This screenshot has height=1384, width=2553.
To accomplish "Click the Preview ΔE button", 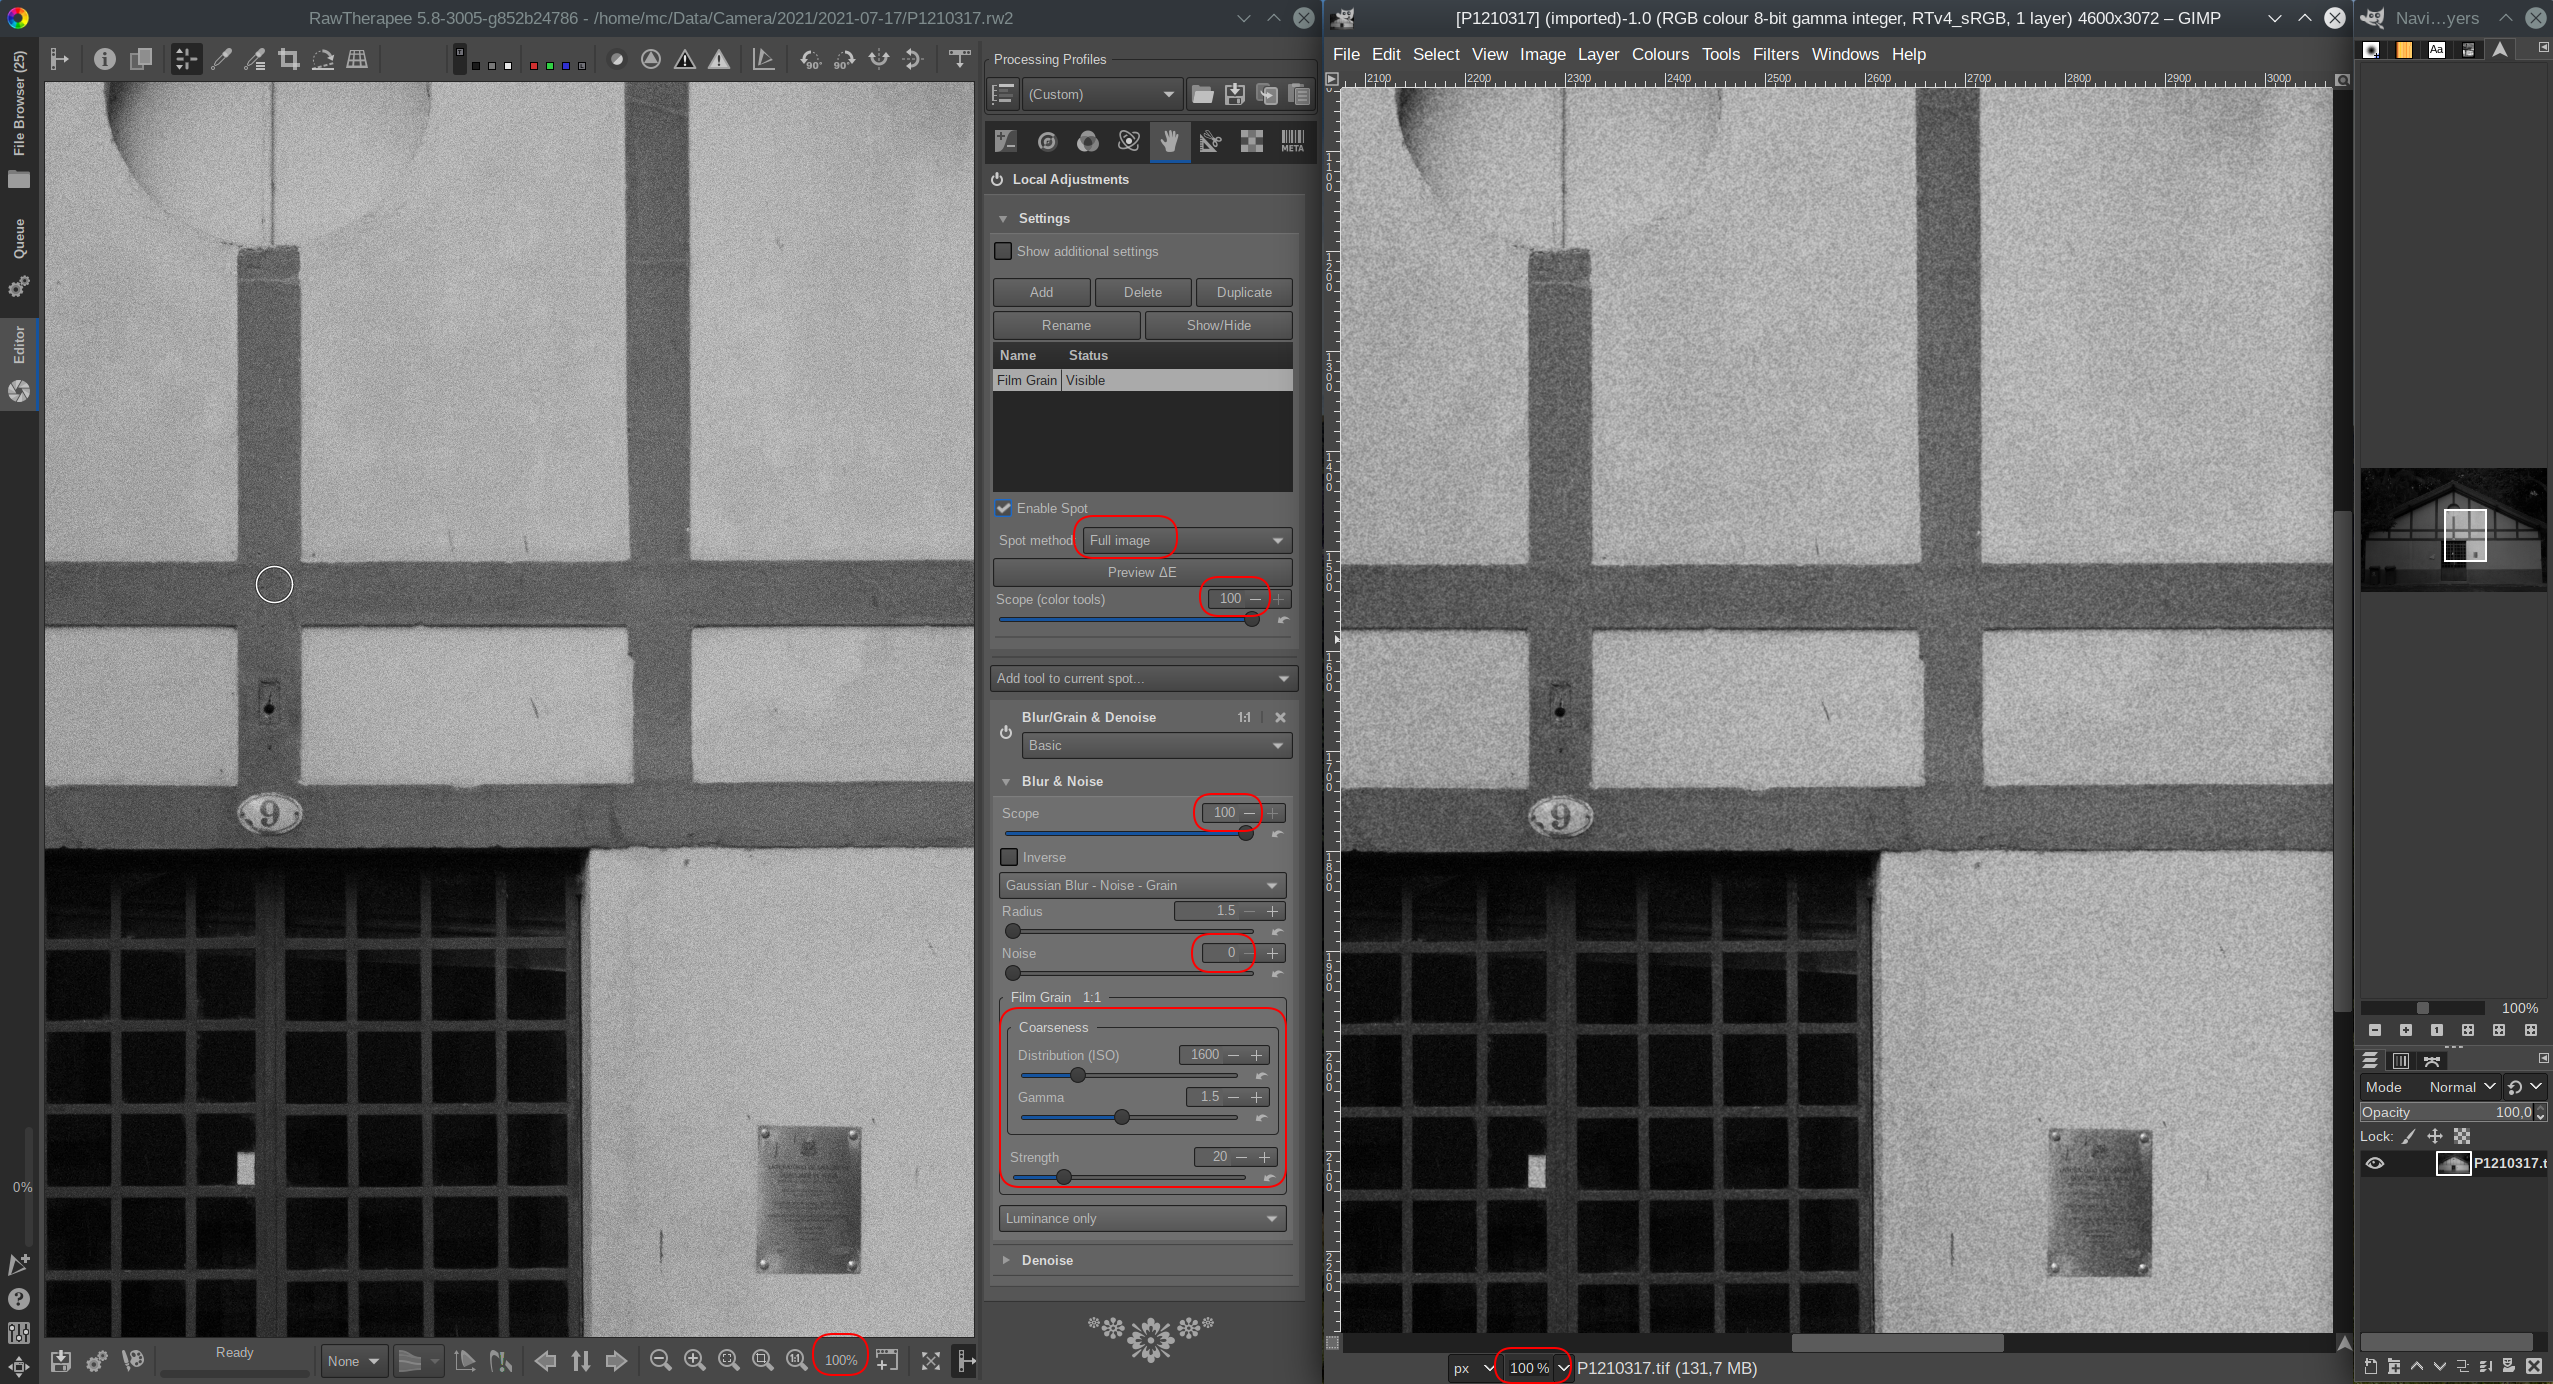I will pos(1142,572).
